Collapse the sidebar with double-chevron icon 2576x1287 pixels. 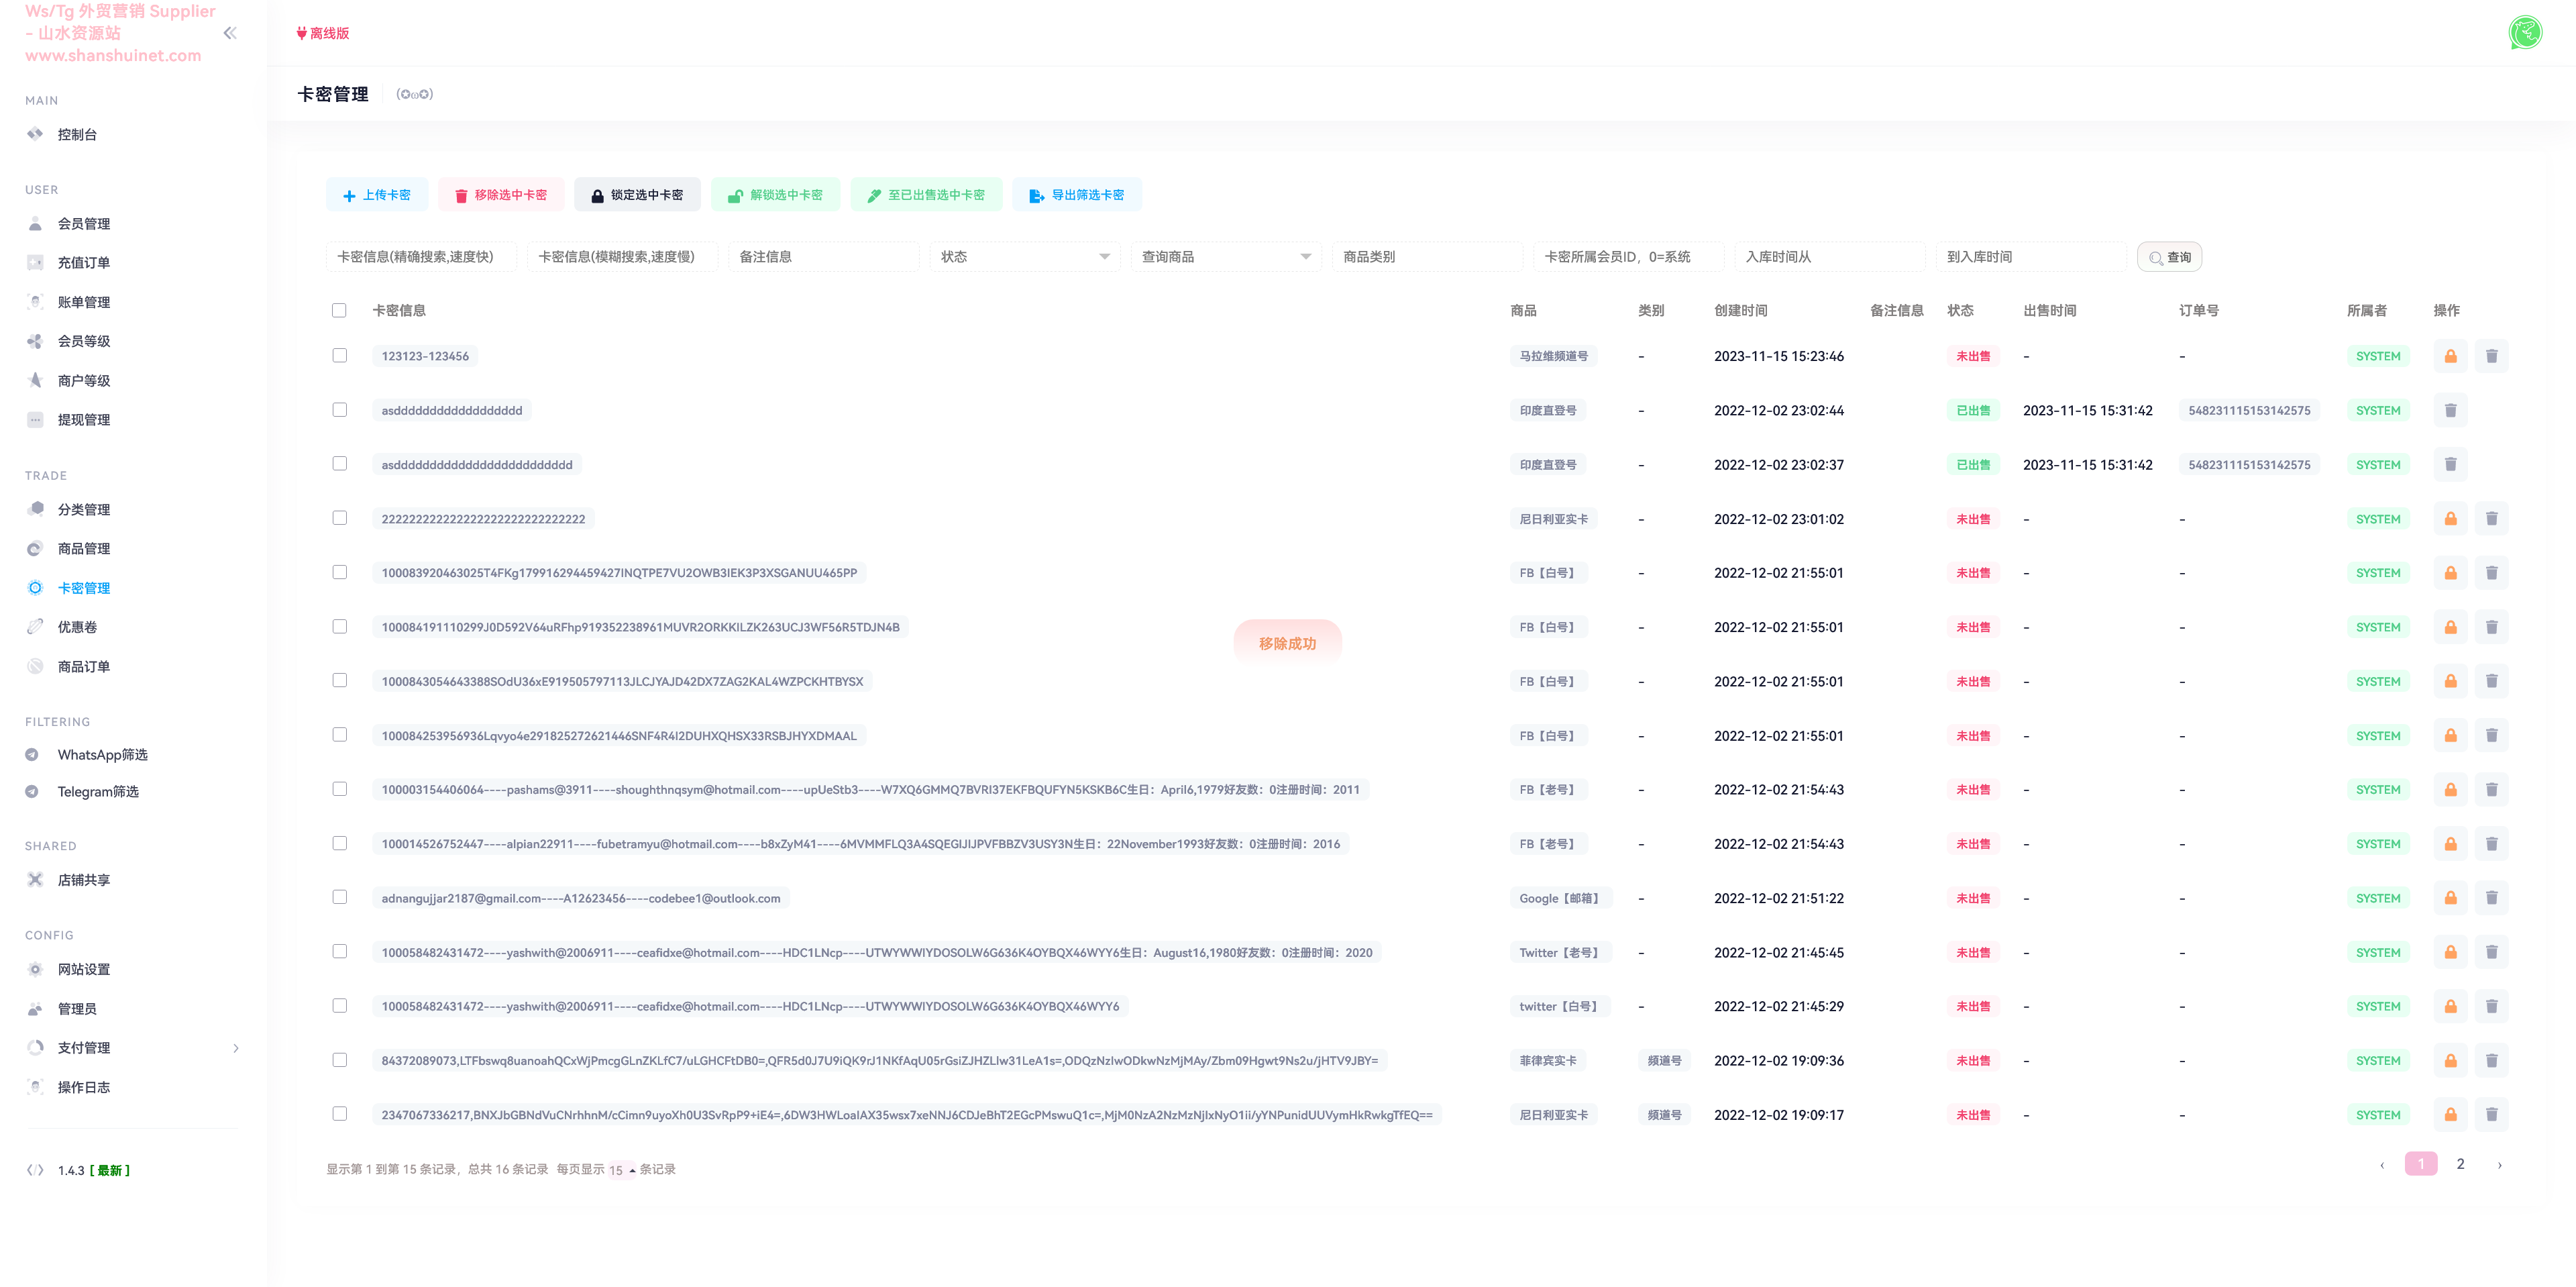click(x=230, y=33)
